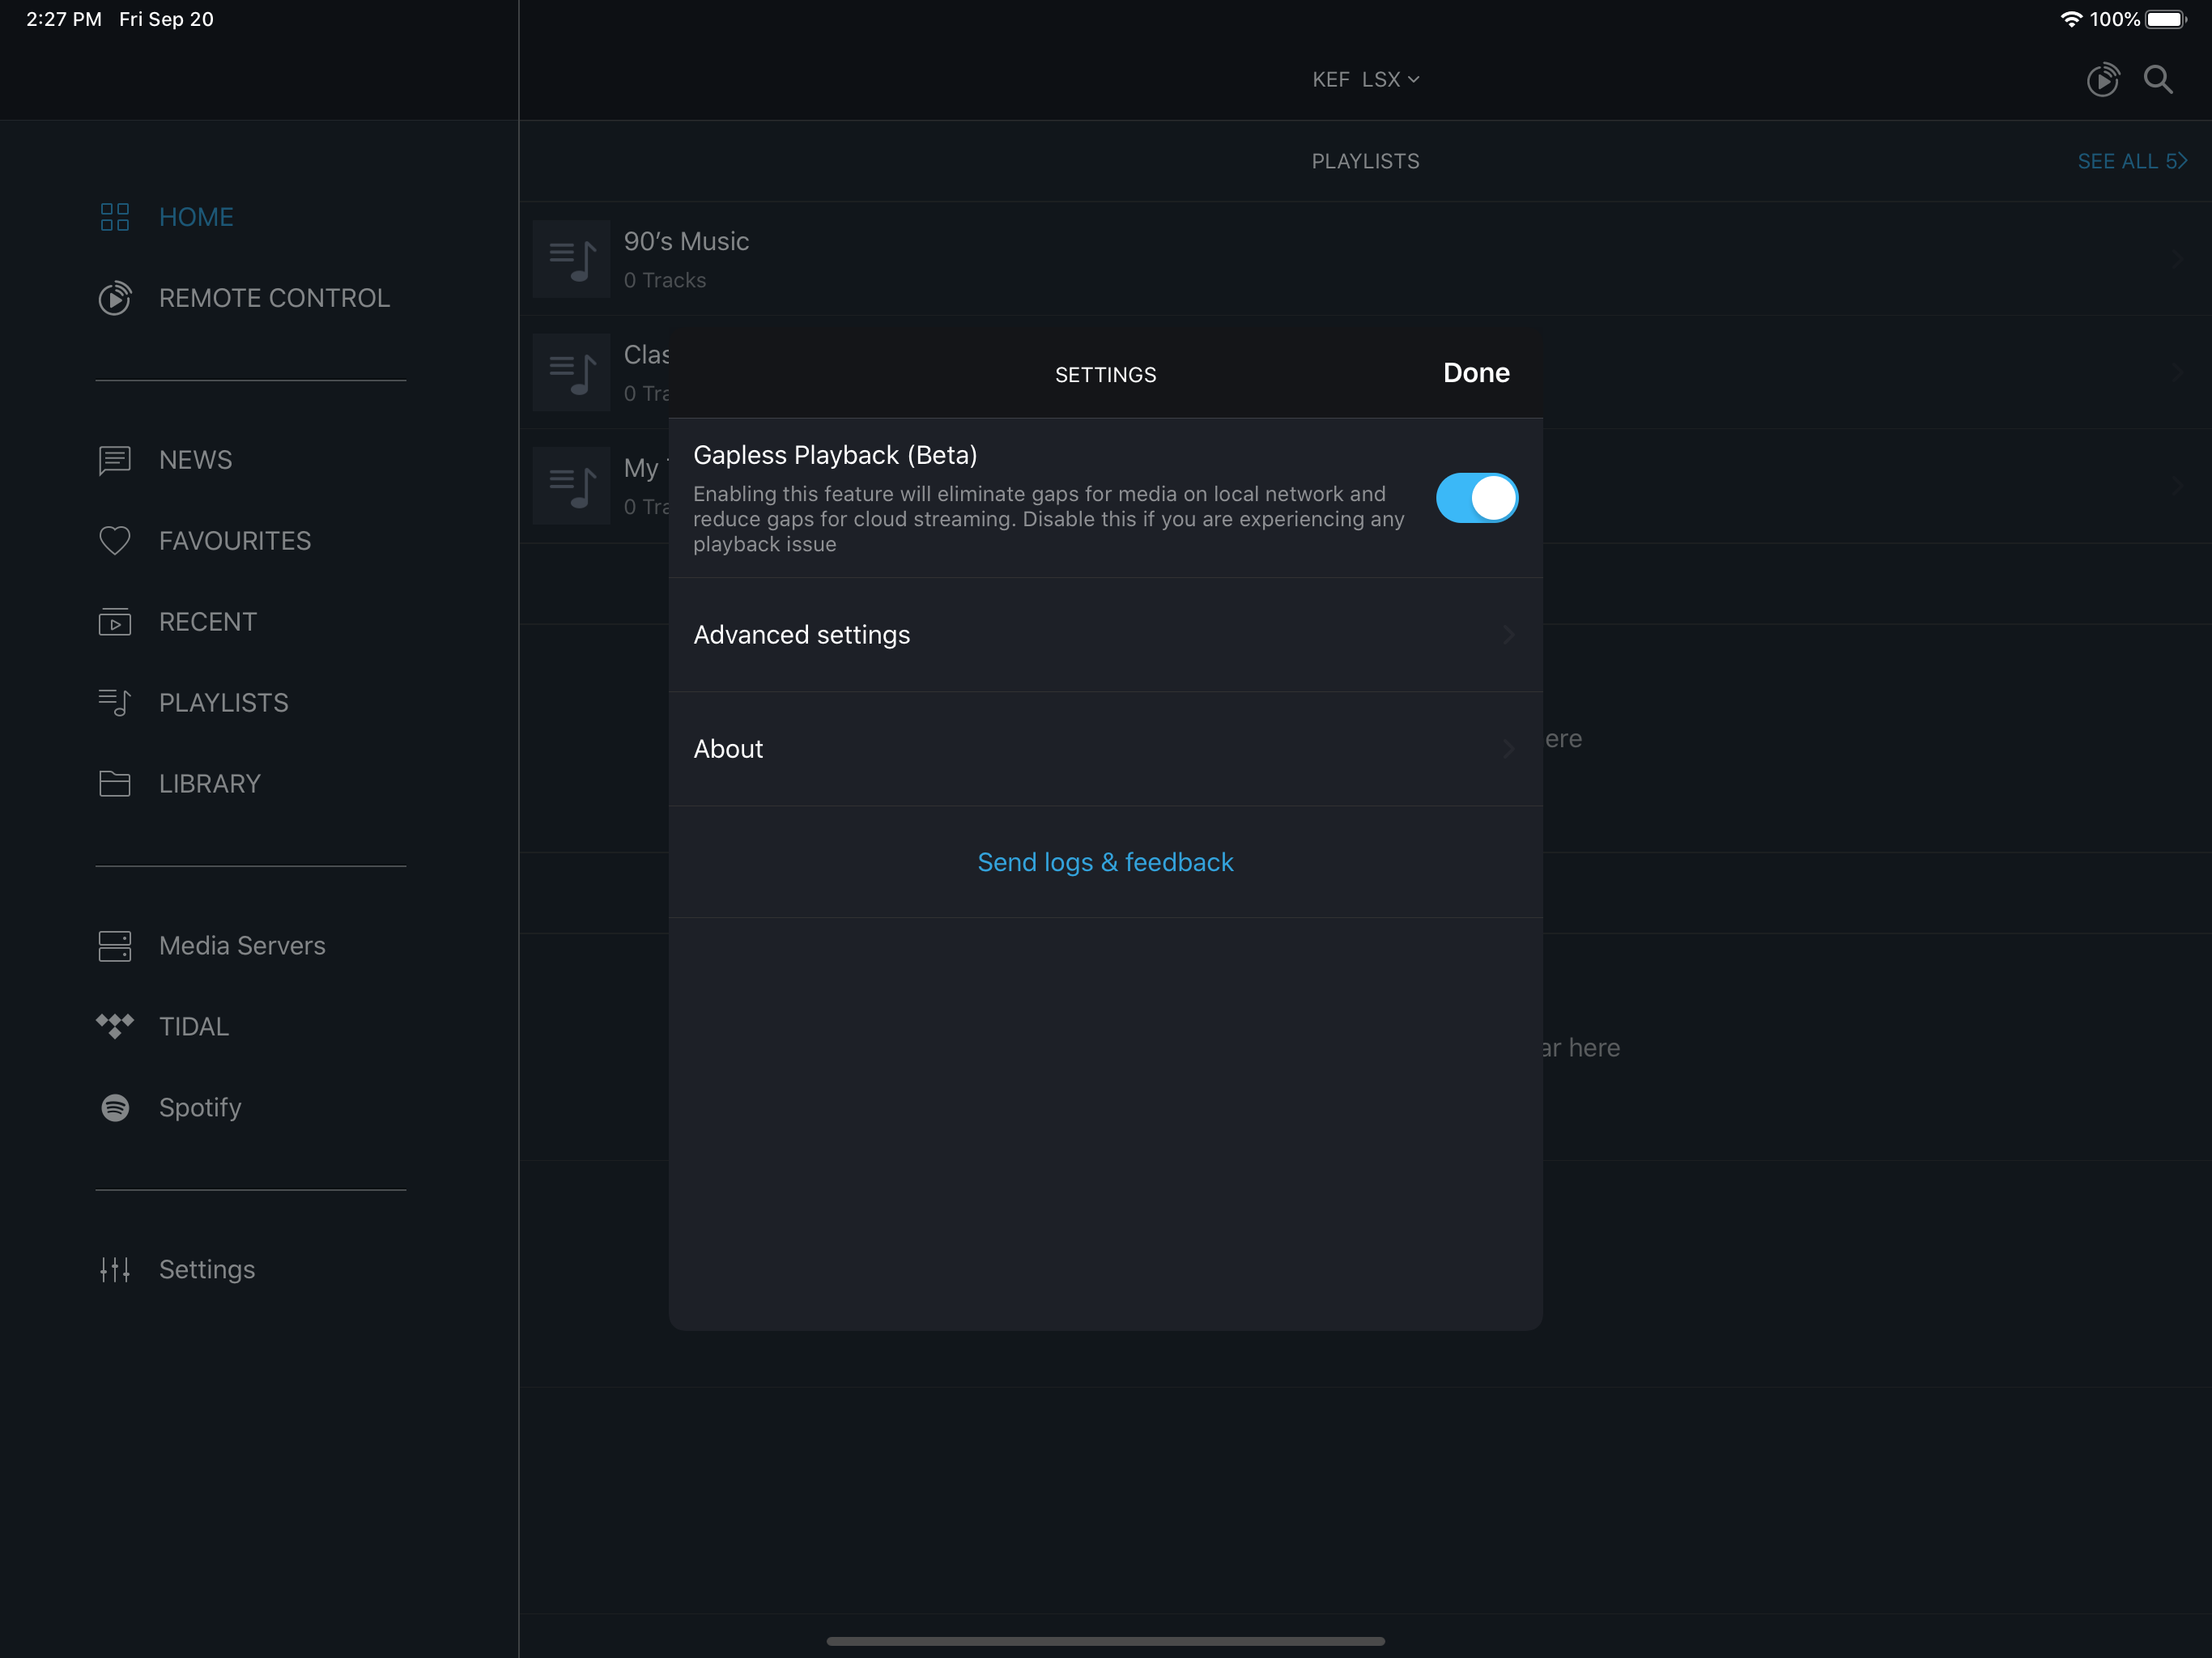Open LIBRARY from the sidebar

pyautogui.click(x=210, y=784)
